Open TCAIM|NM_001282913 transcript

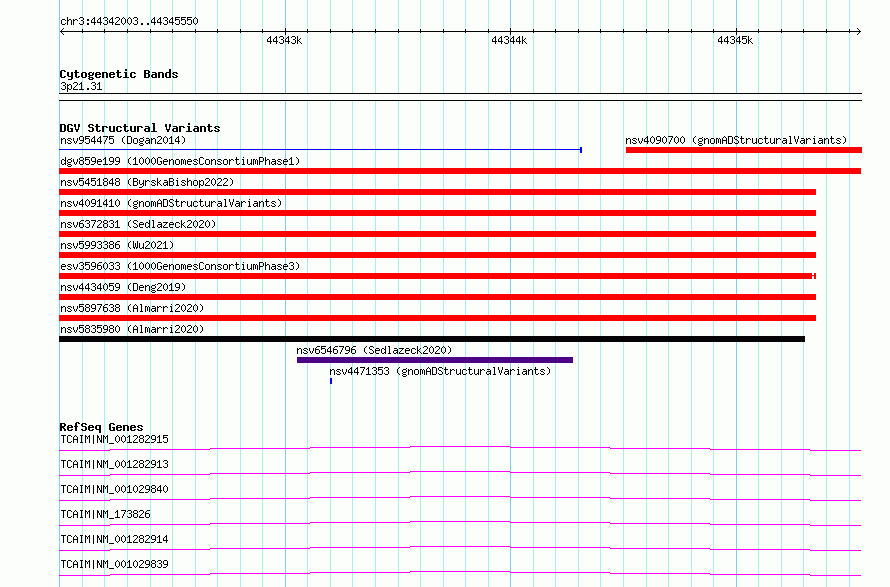[114, 464]
